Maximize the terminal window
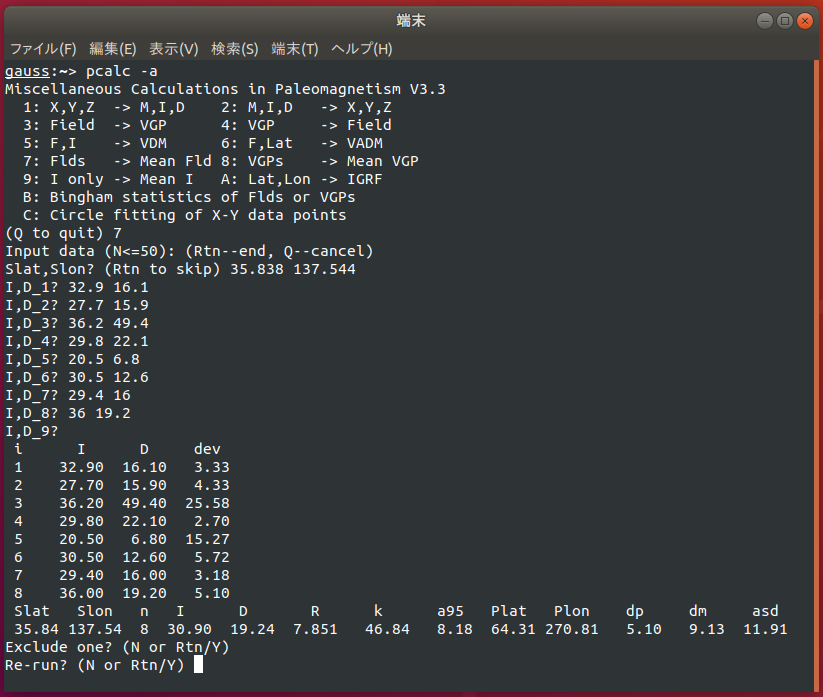Viewport: 823px width, 697px height. coord(785,21)
